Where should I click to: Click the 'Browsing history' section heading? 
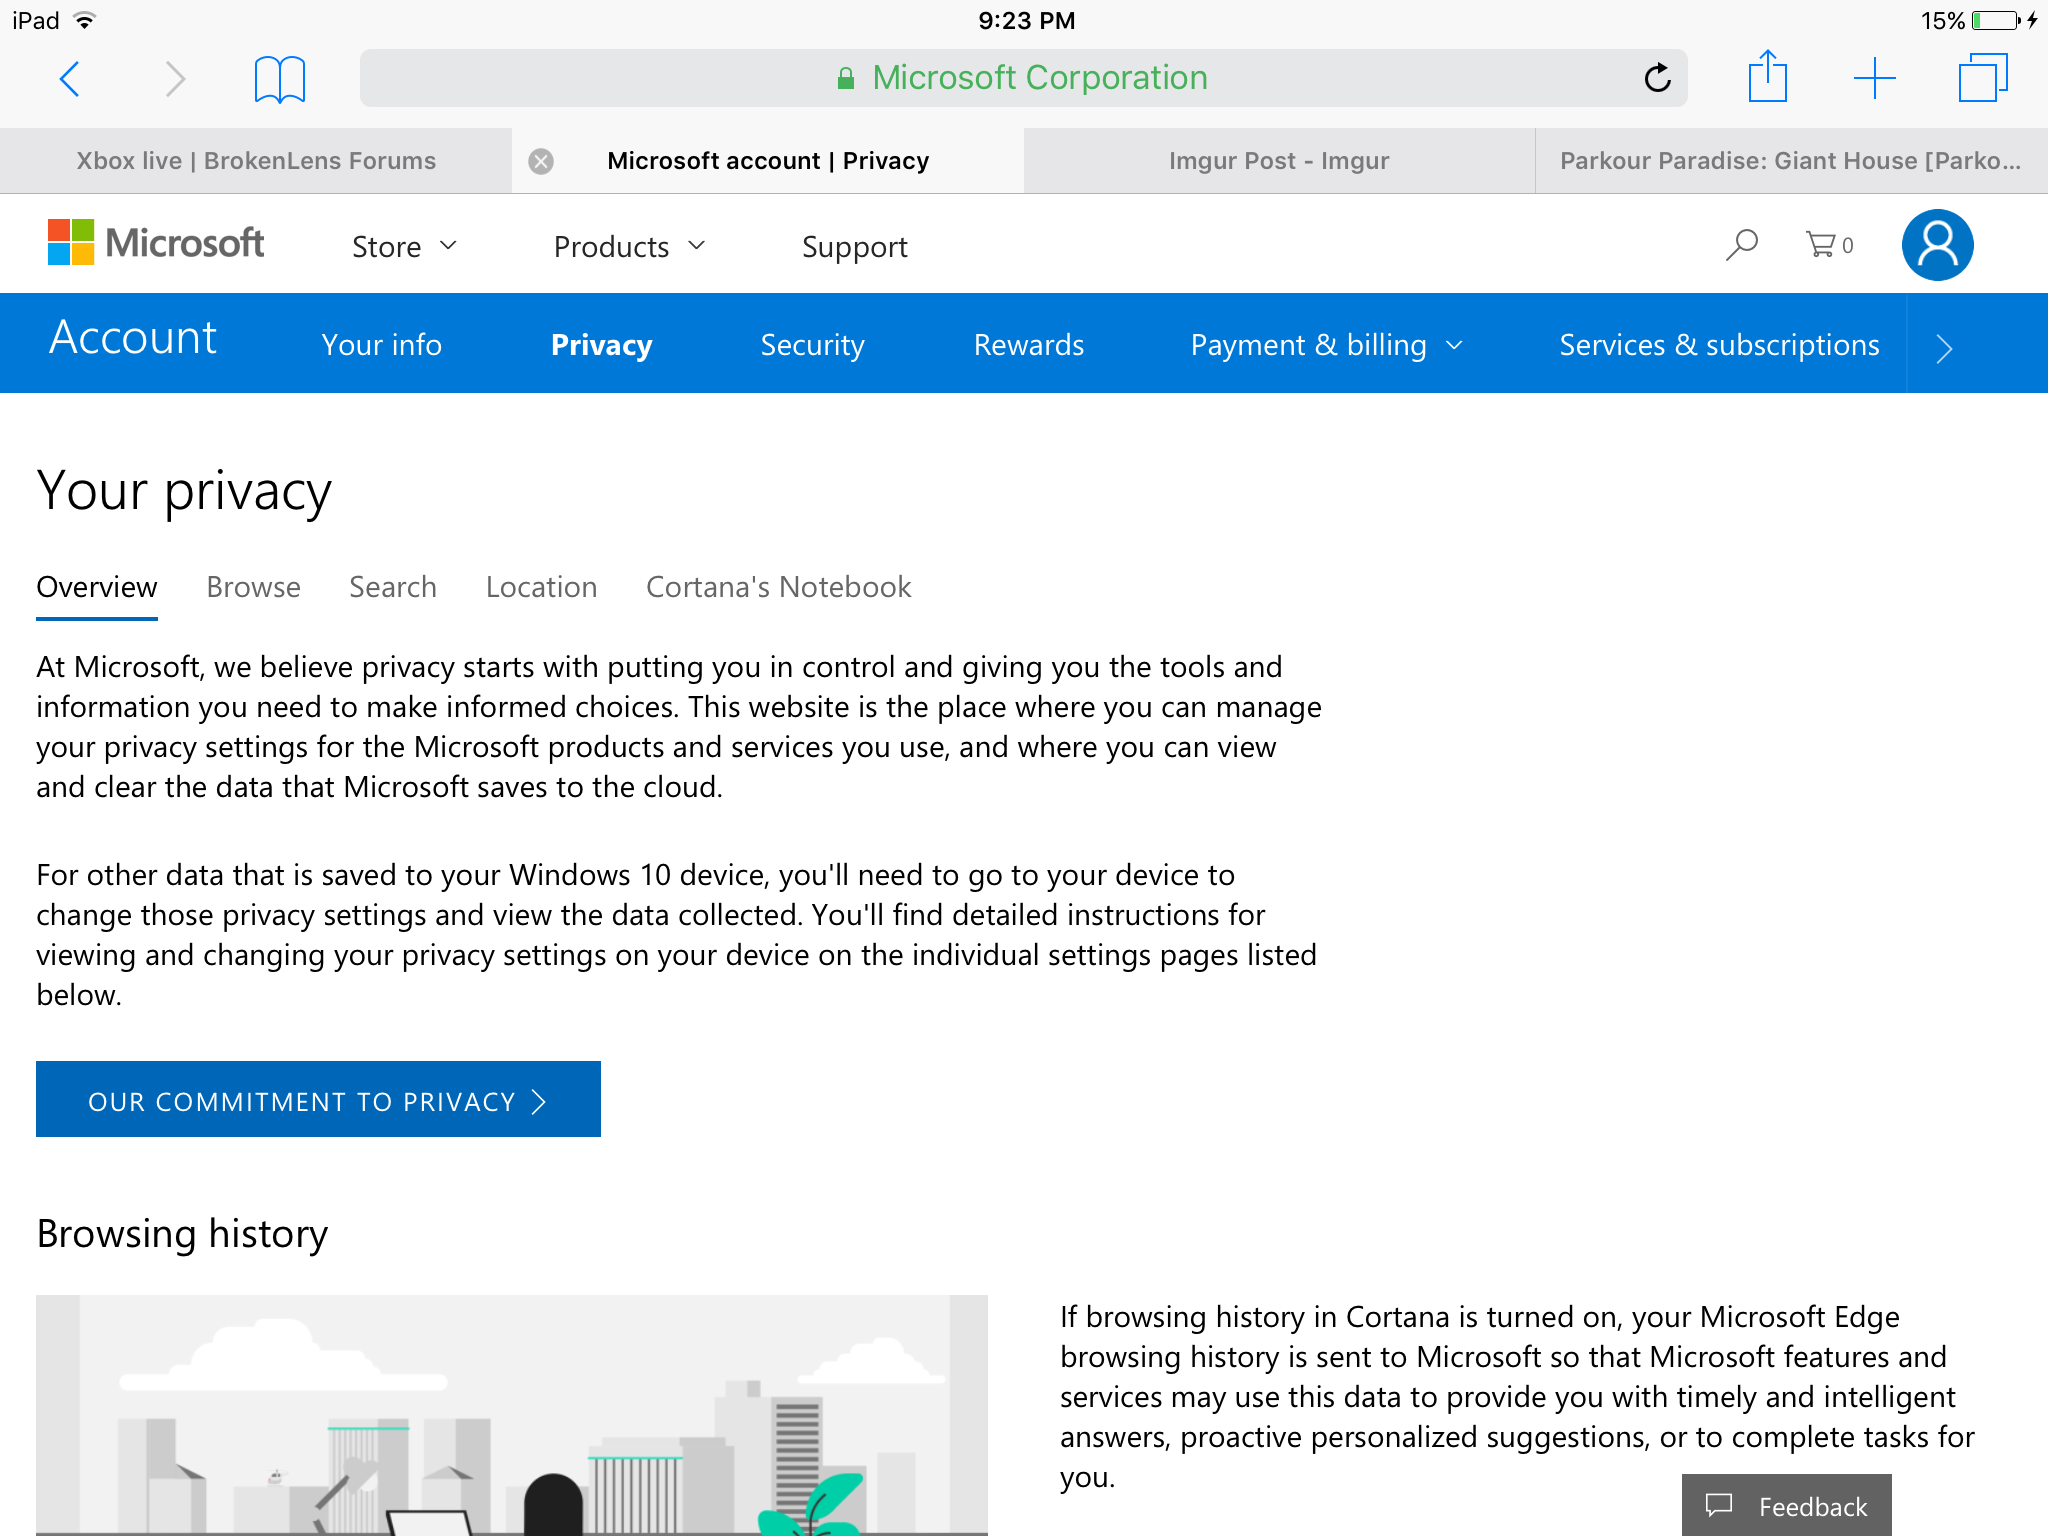pyautogui.click(x=182, y=1235)
